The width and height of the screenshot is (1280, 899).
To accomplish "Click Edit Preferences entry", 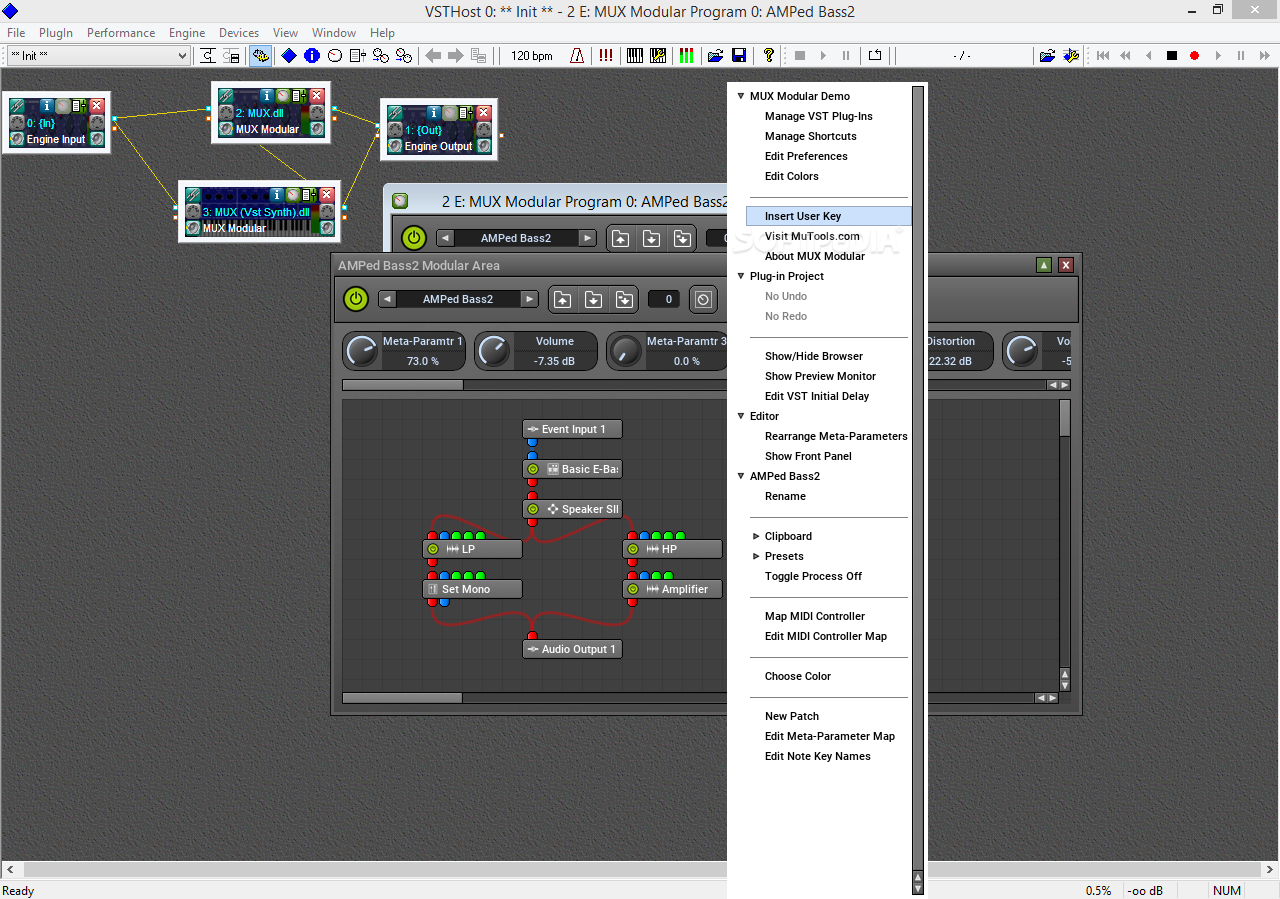I will click(806, 156).
